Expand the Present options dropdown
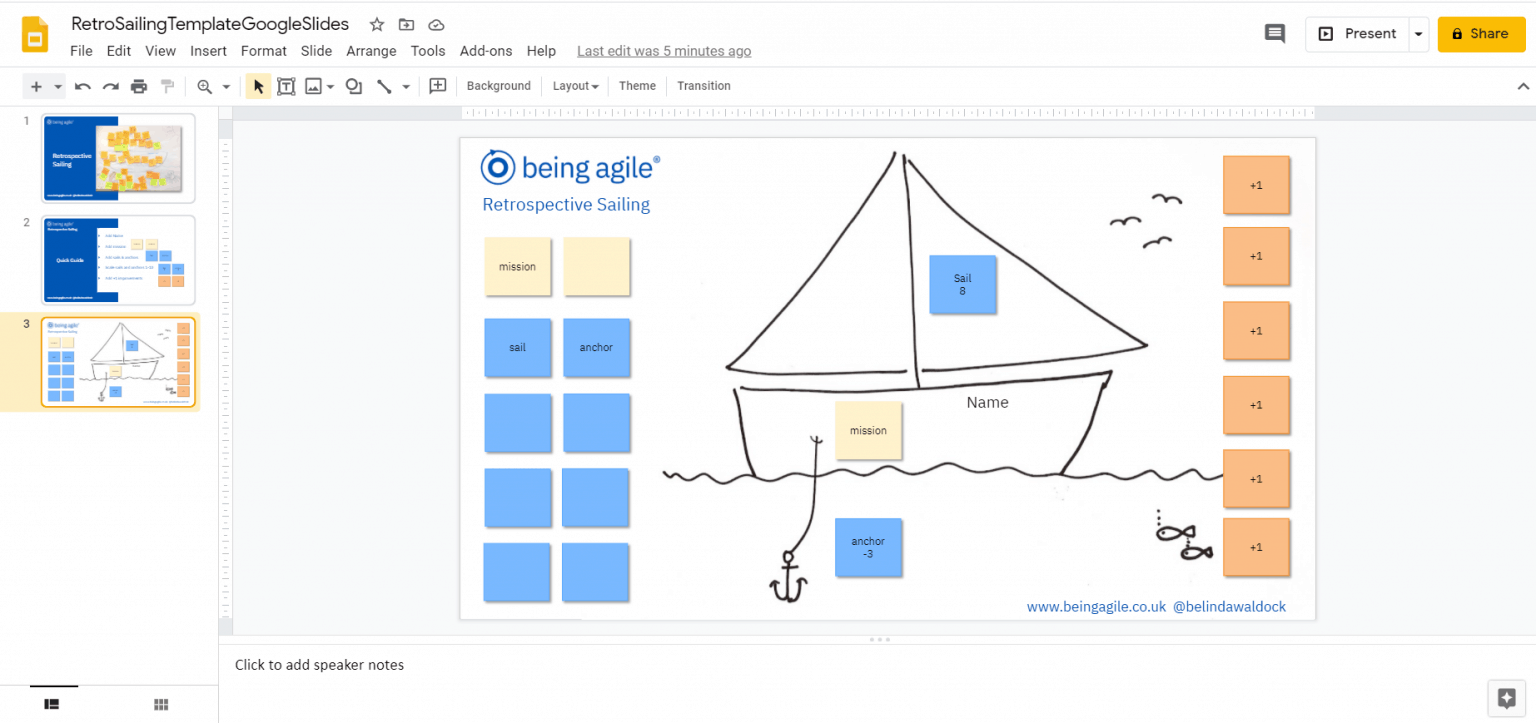 (x=1418, y=33)
